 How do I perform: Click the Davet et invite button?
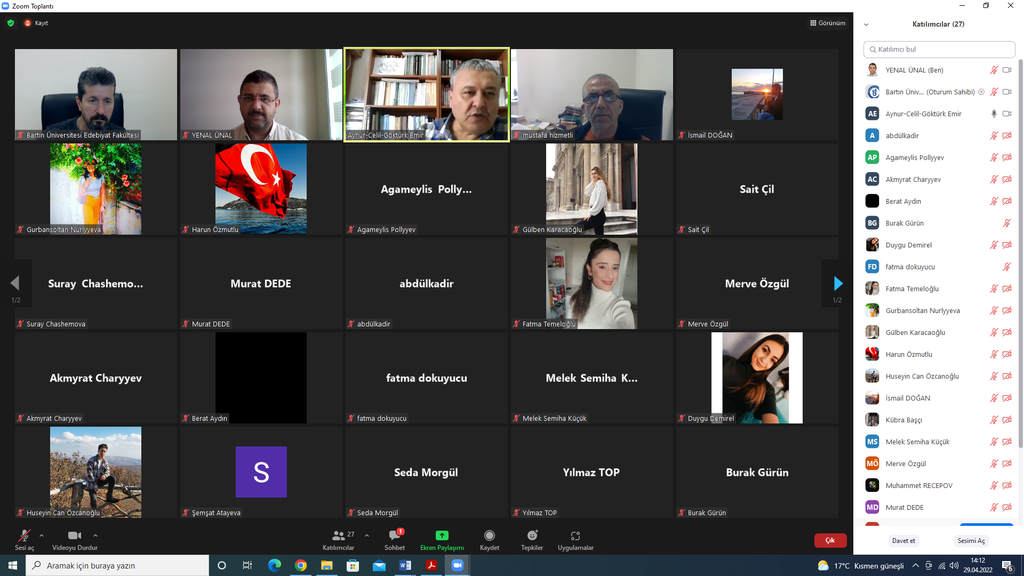(x=903, y=541)
